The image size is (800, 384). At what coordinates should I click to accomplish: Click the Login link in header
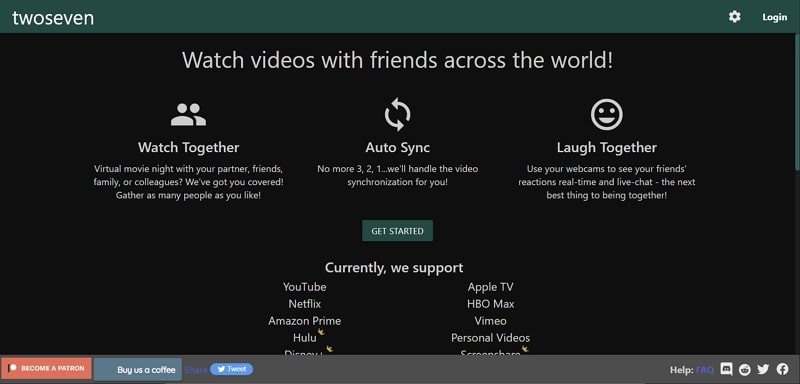774,17
